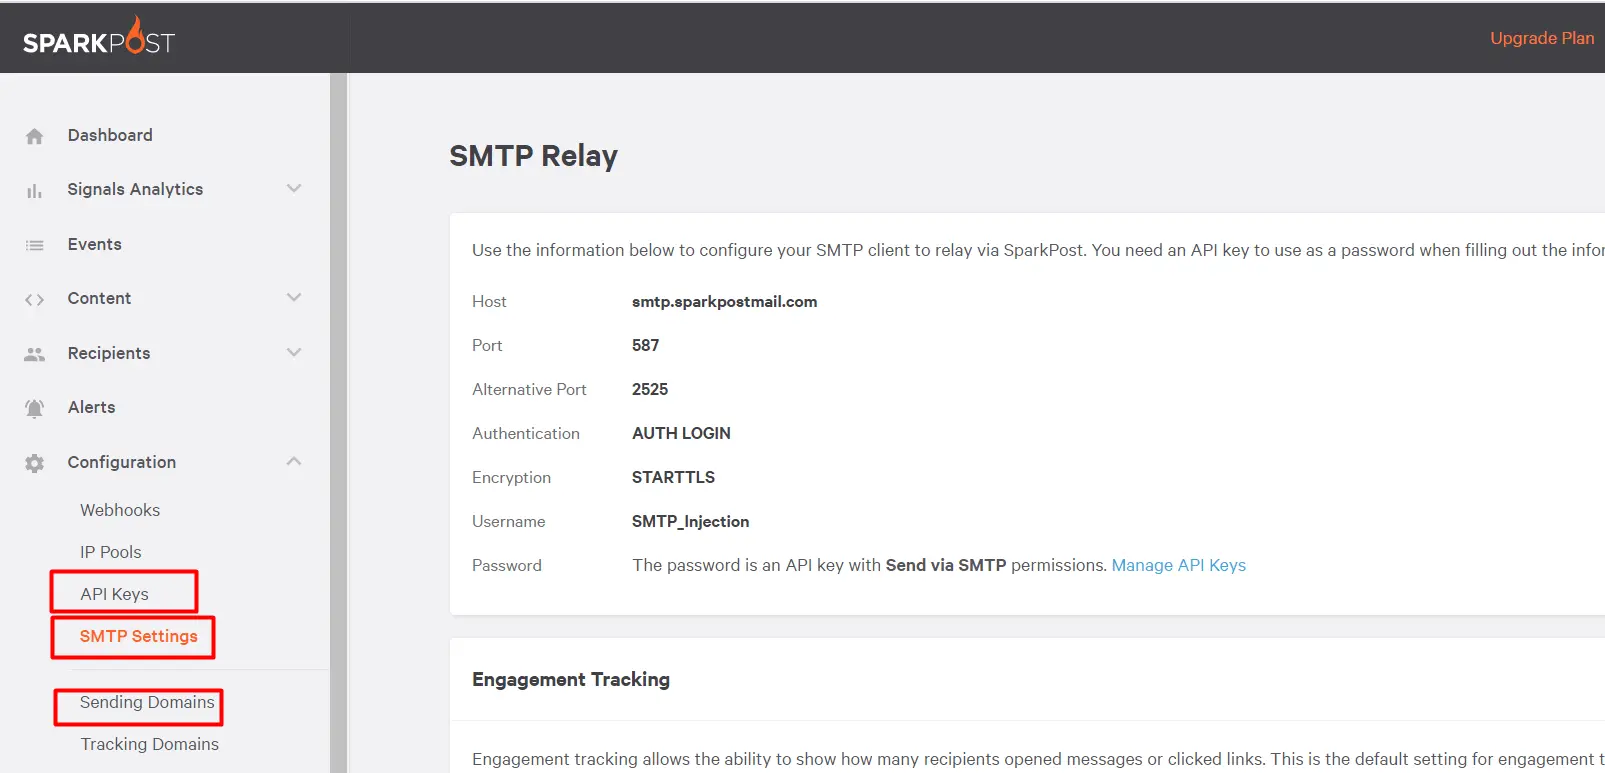
Task: Open Sending Domains page
Action: (x=147, y=702)
